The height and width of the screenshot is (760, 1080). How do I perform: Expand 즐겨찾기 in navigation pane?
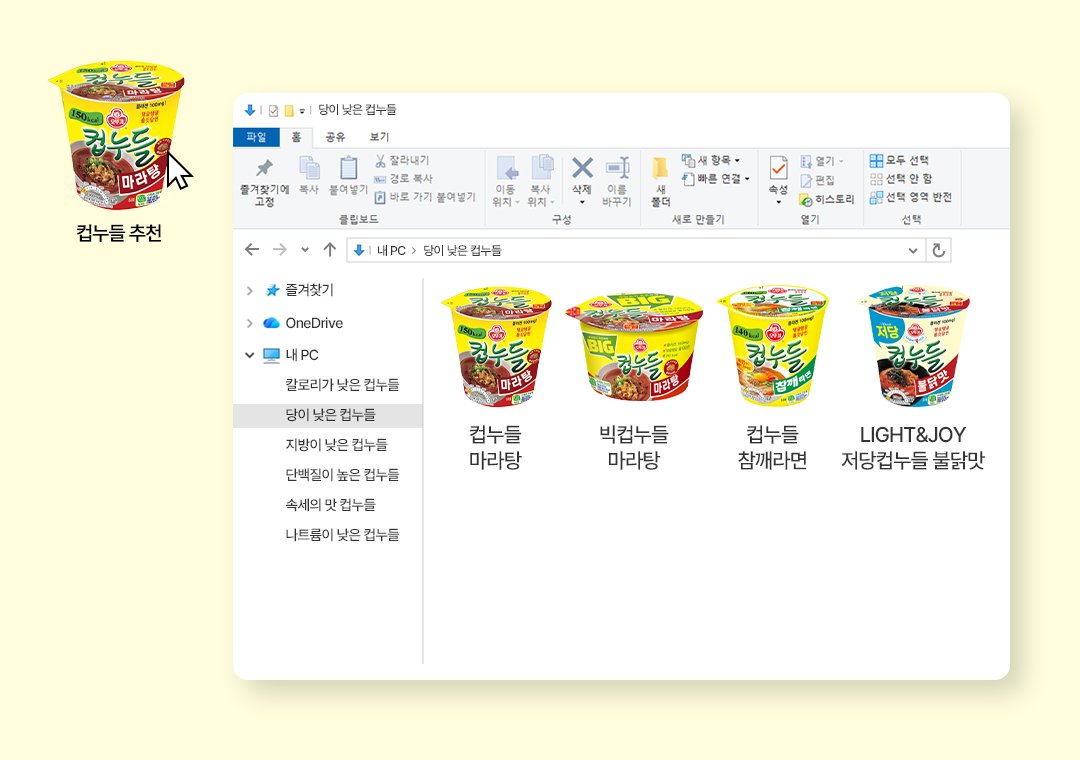(249, 291)
